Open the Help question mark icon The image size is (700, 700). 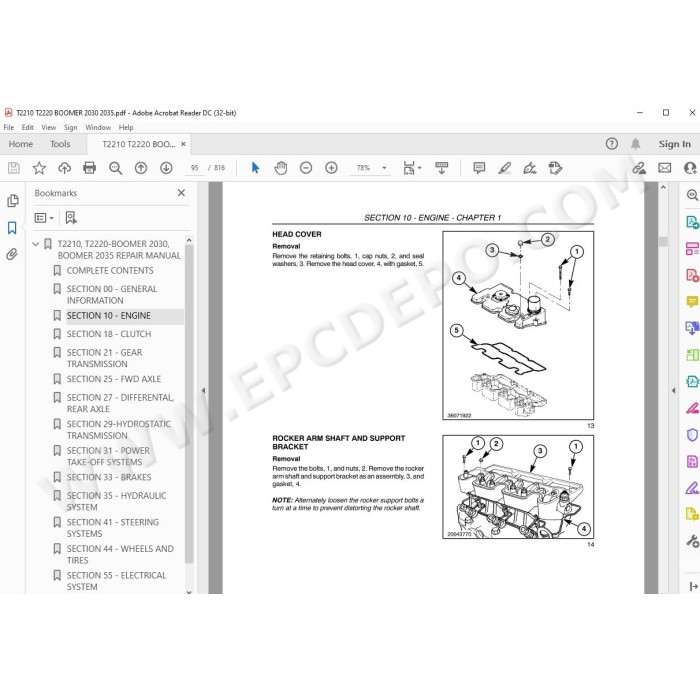612,144
